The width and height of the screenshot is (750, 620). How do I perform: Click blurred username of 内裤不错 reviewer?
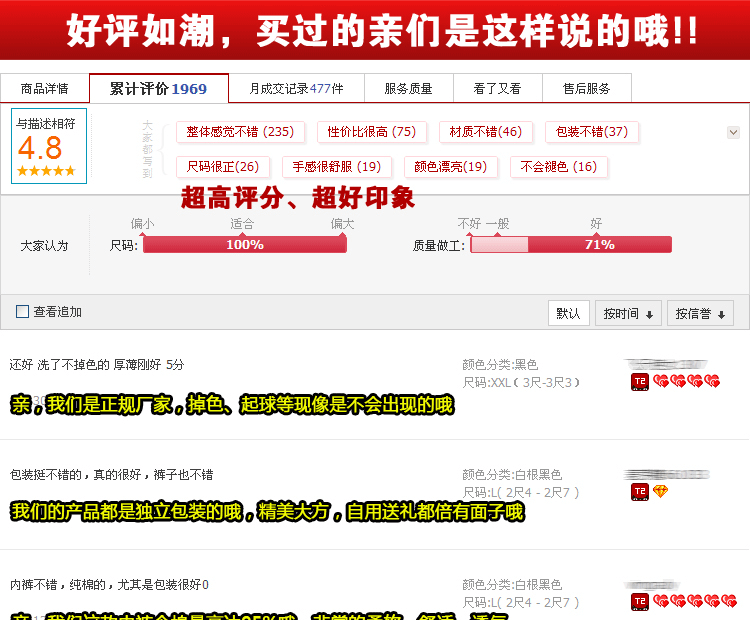pyautogui.click(x=651, y=585)
